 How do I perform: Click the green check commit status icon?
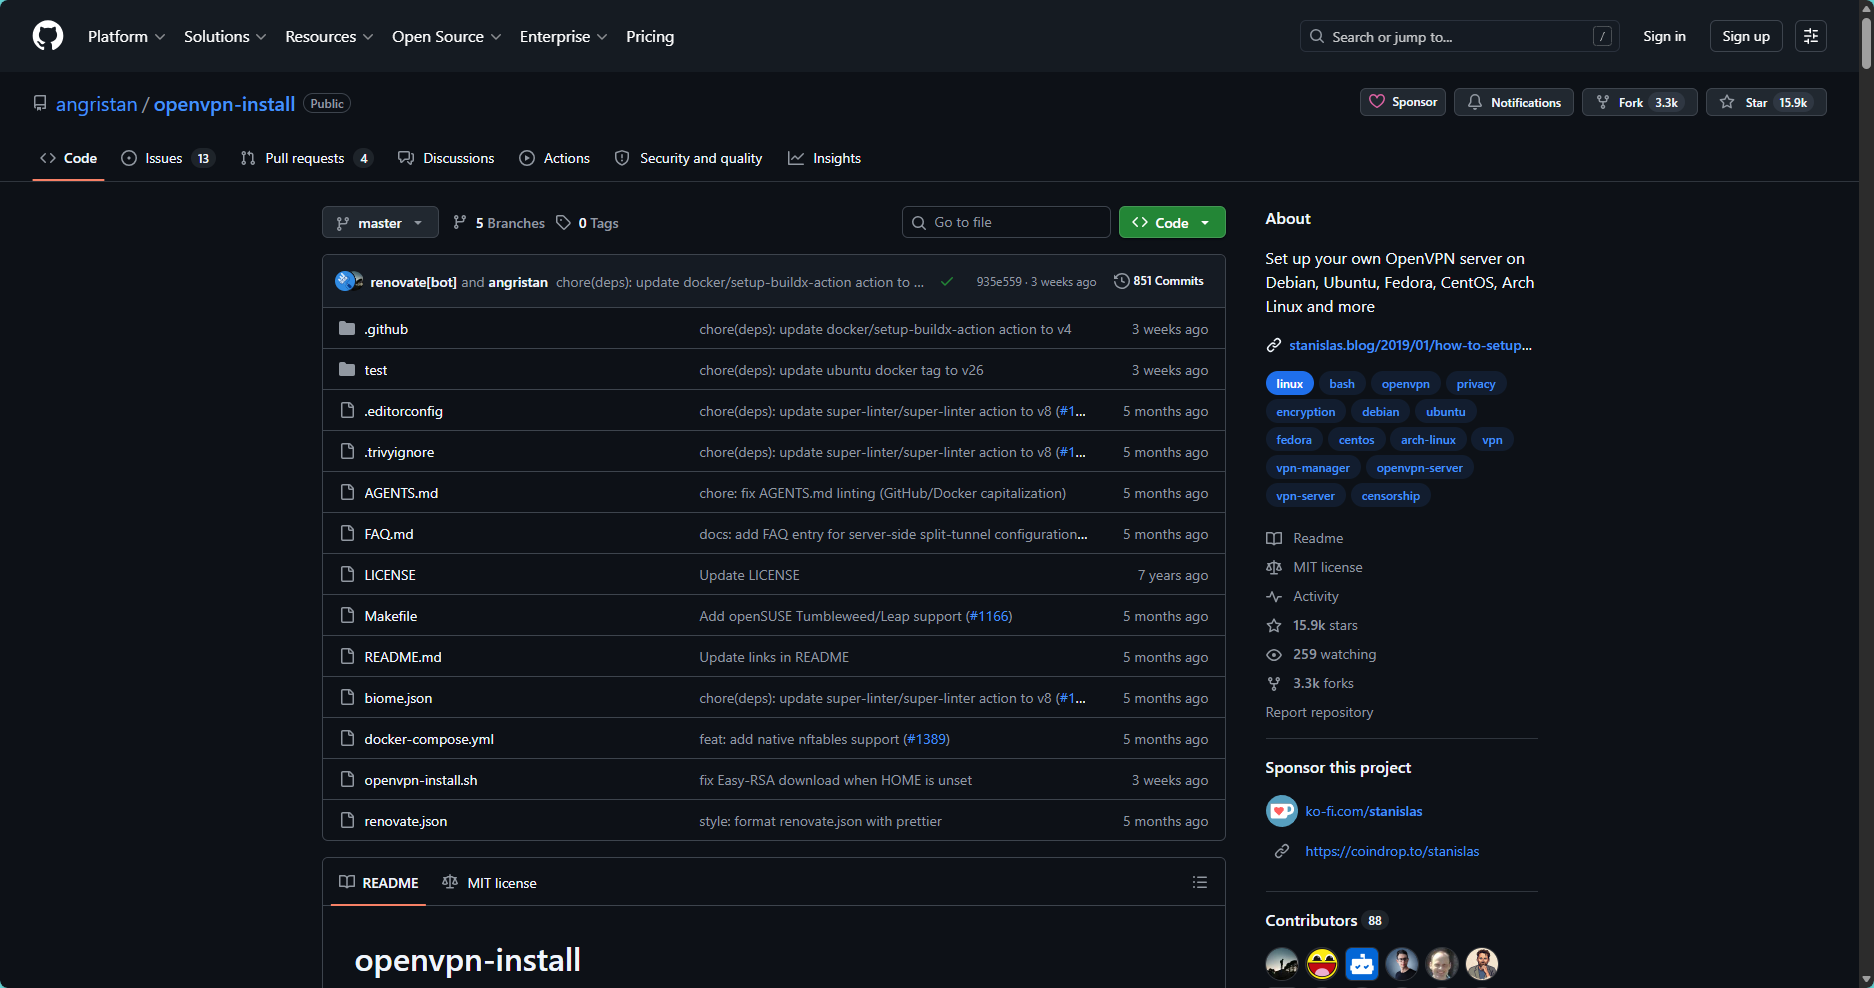pos(947,282)
